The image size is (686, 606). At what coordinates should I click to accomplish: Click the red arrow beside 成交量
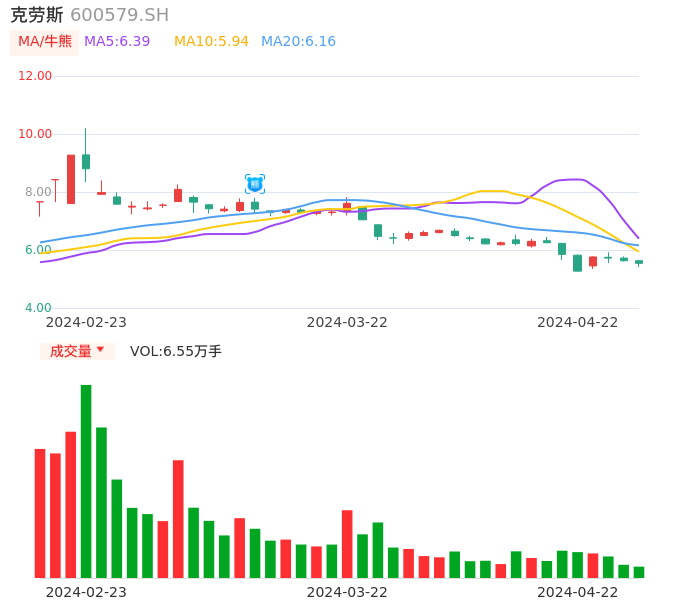[100, 350]
